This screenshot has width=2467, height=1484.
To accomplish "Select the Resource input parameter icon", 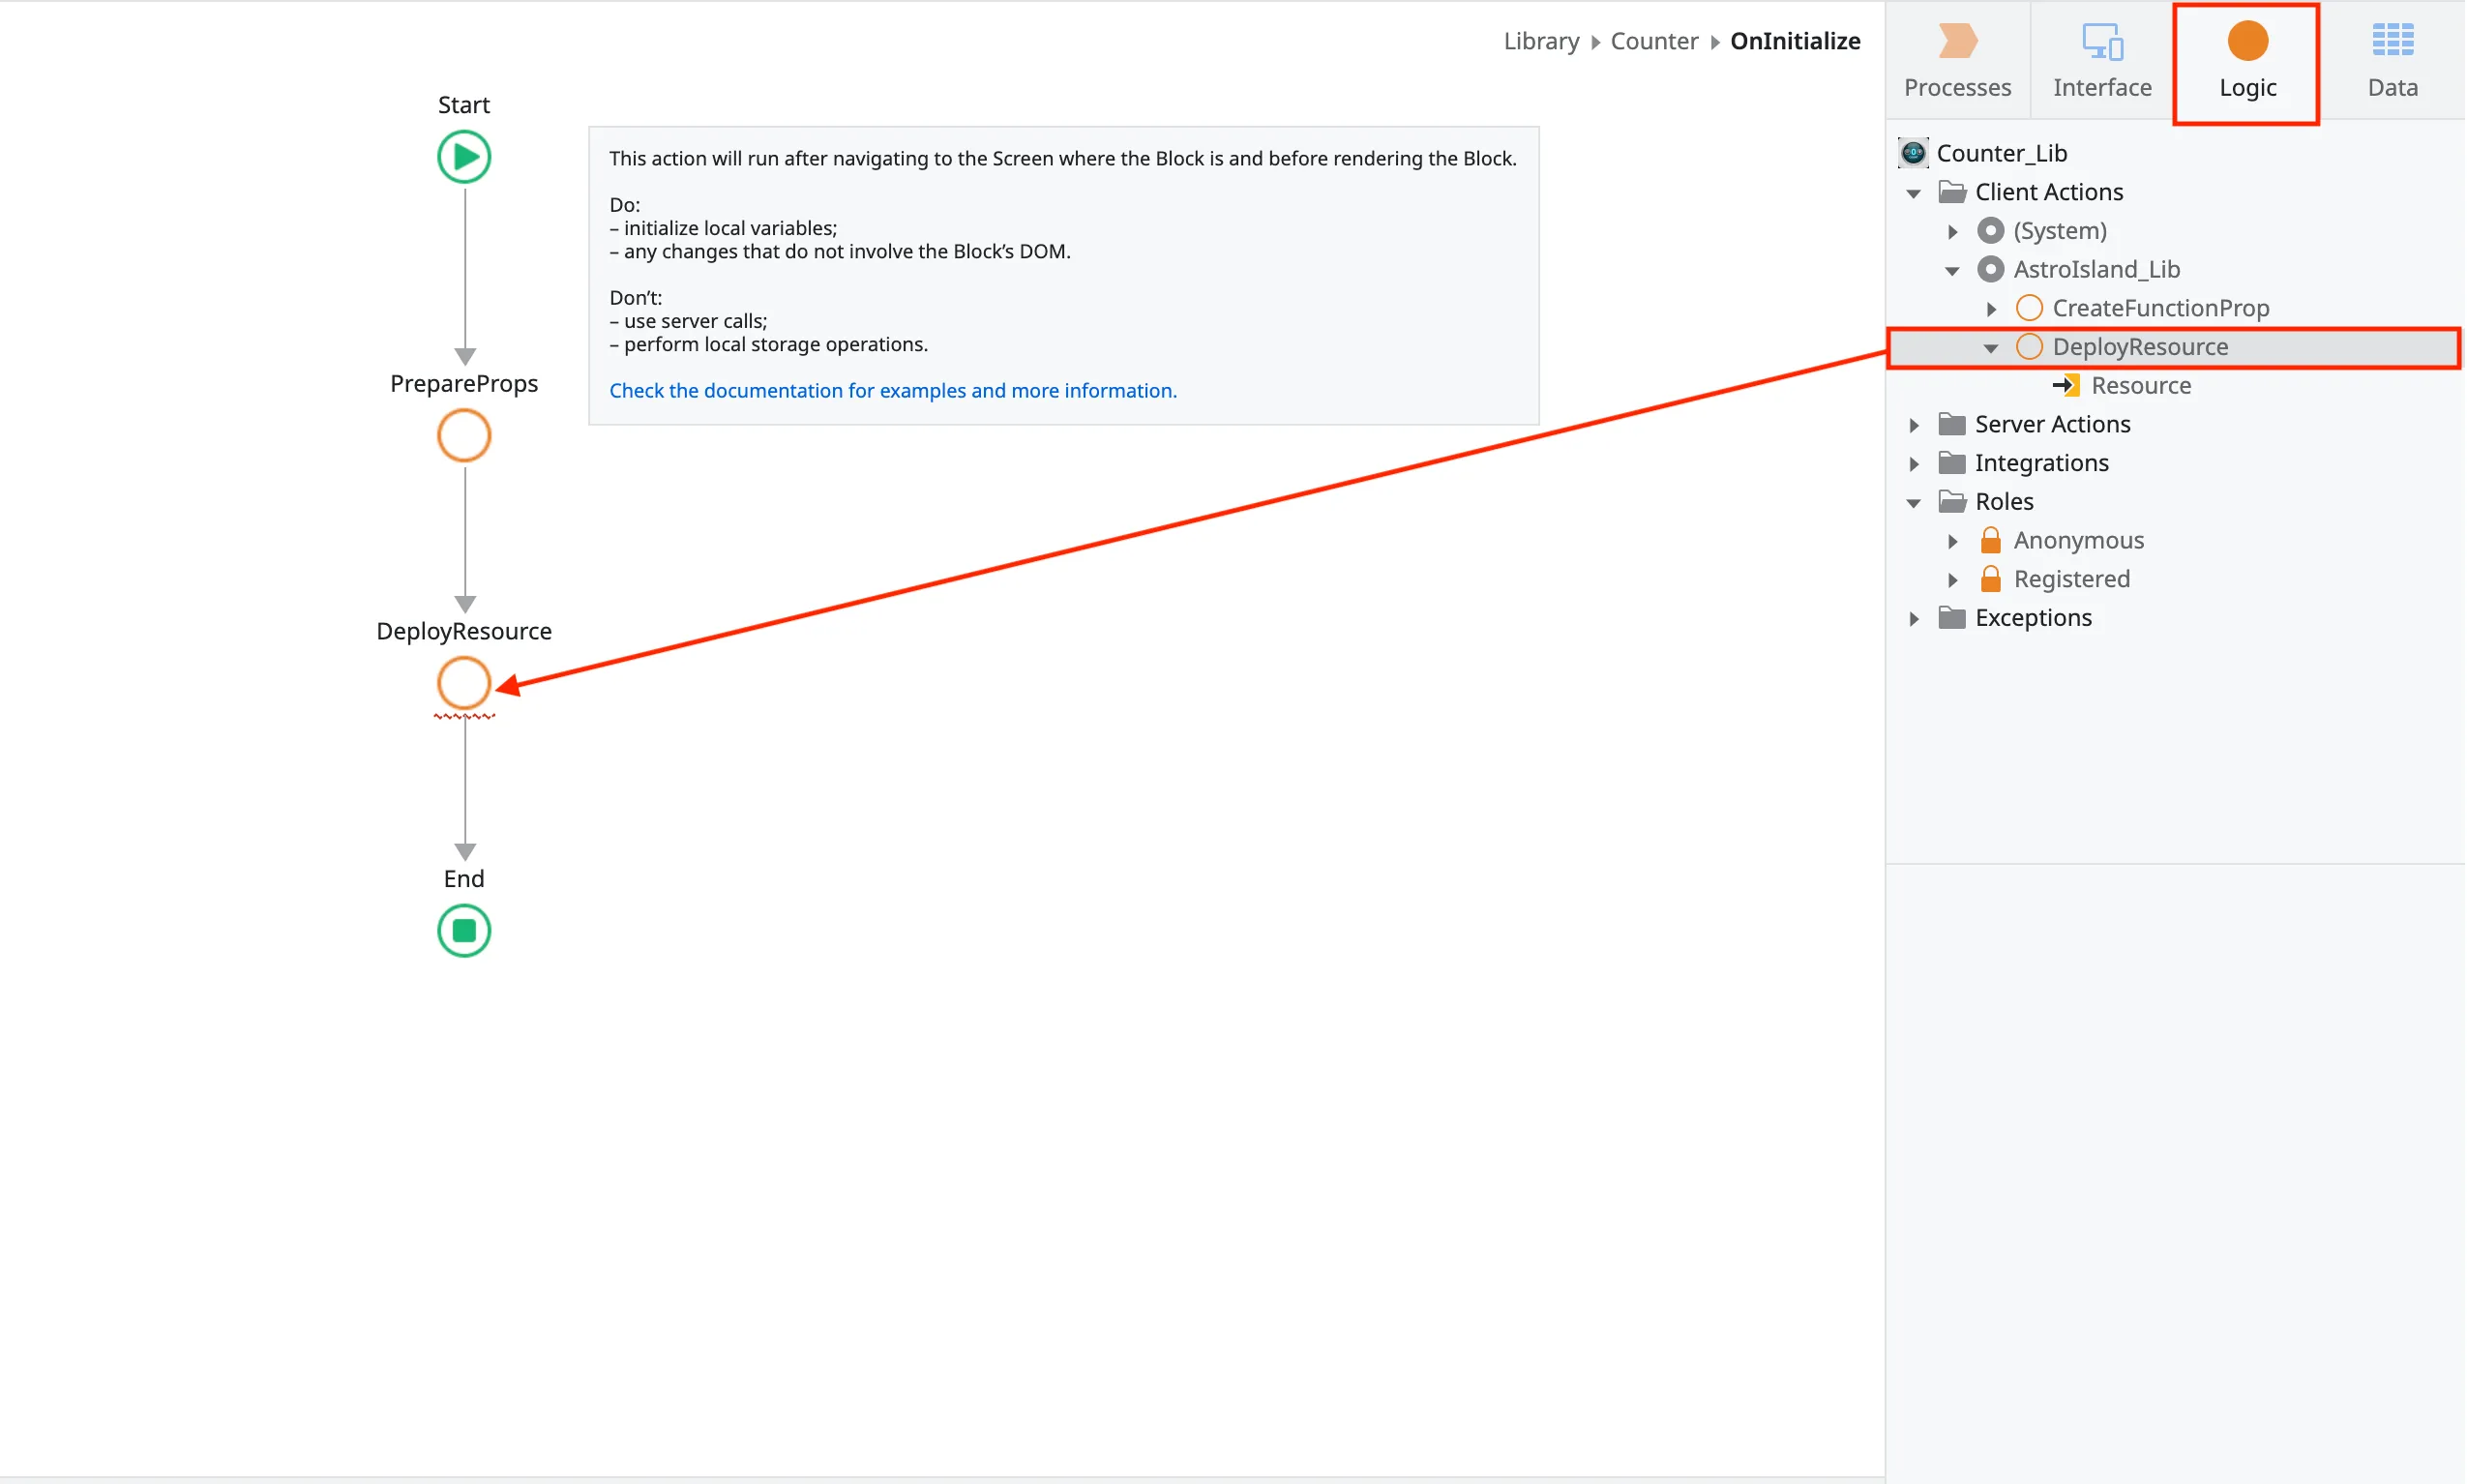I will coord(2069,385).
